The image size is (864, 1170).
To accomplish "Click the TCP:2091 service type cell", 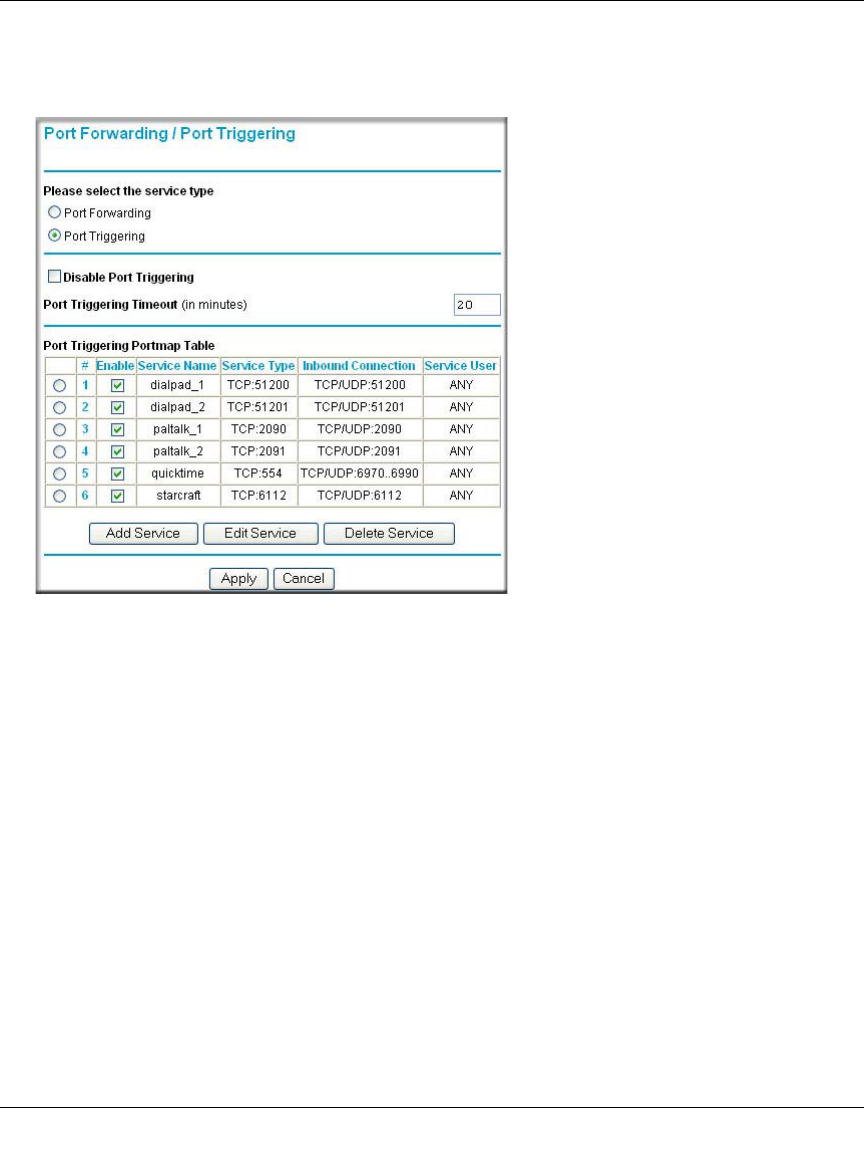I will click(258, 451).
